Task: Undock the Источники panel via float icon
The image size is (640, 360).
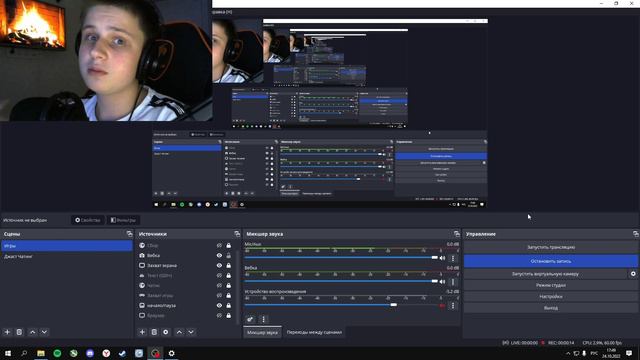Action: [x=237, y=234]
